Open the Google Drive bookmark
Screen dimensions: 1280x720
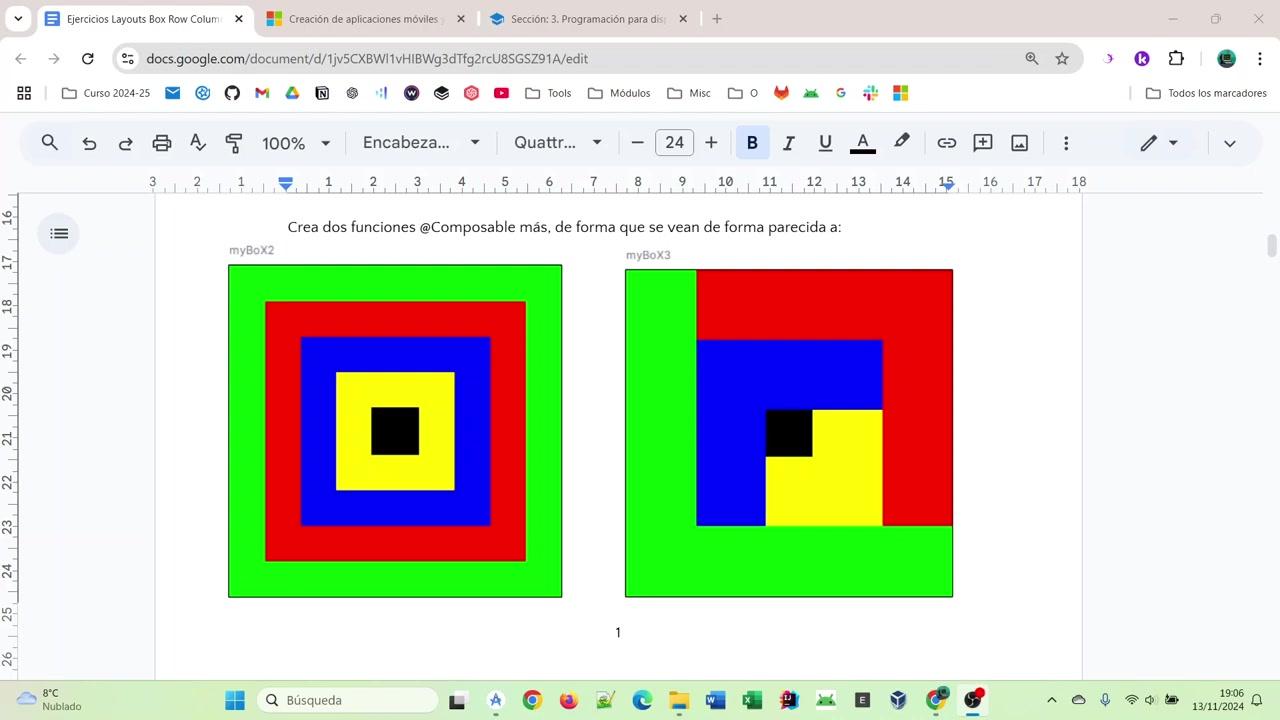click(292, 93)
